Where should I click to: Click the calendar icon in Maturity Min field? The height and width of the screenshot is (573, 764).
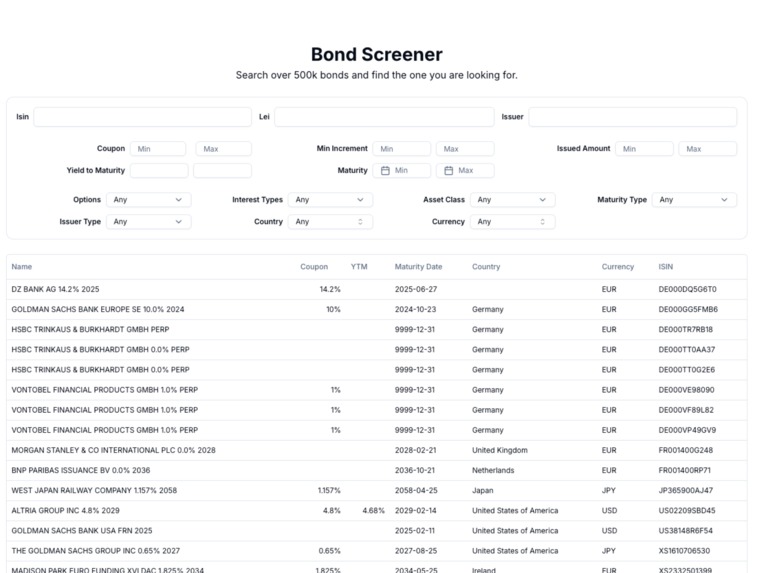tap(385, 171)
